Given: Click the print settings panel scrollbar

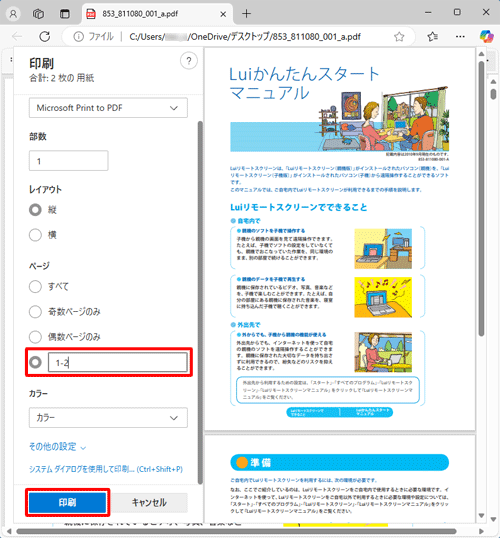Looking at the screenshot, I should coord(200,302).
